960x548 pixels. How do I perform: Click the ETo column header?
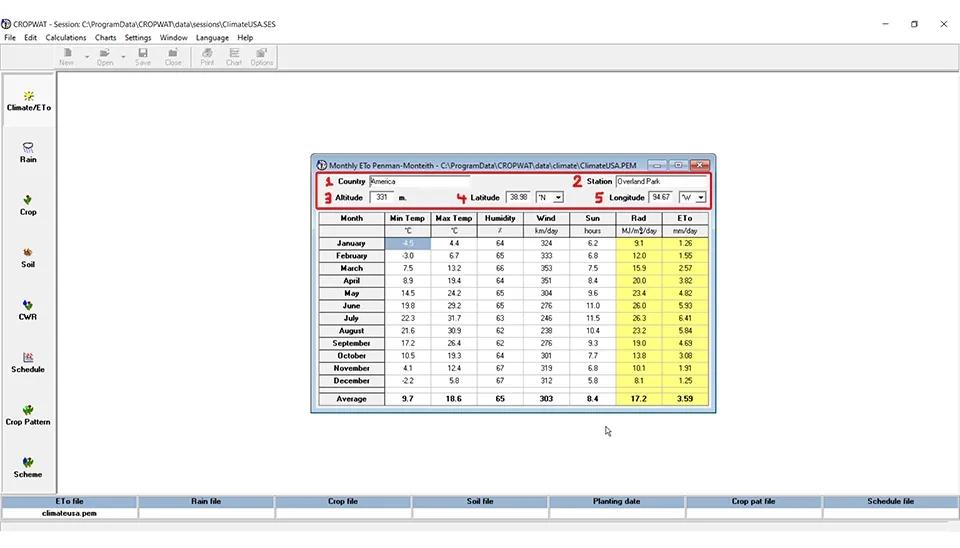[x=685, y=219]
